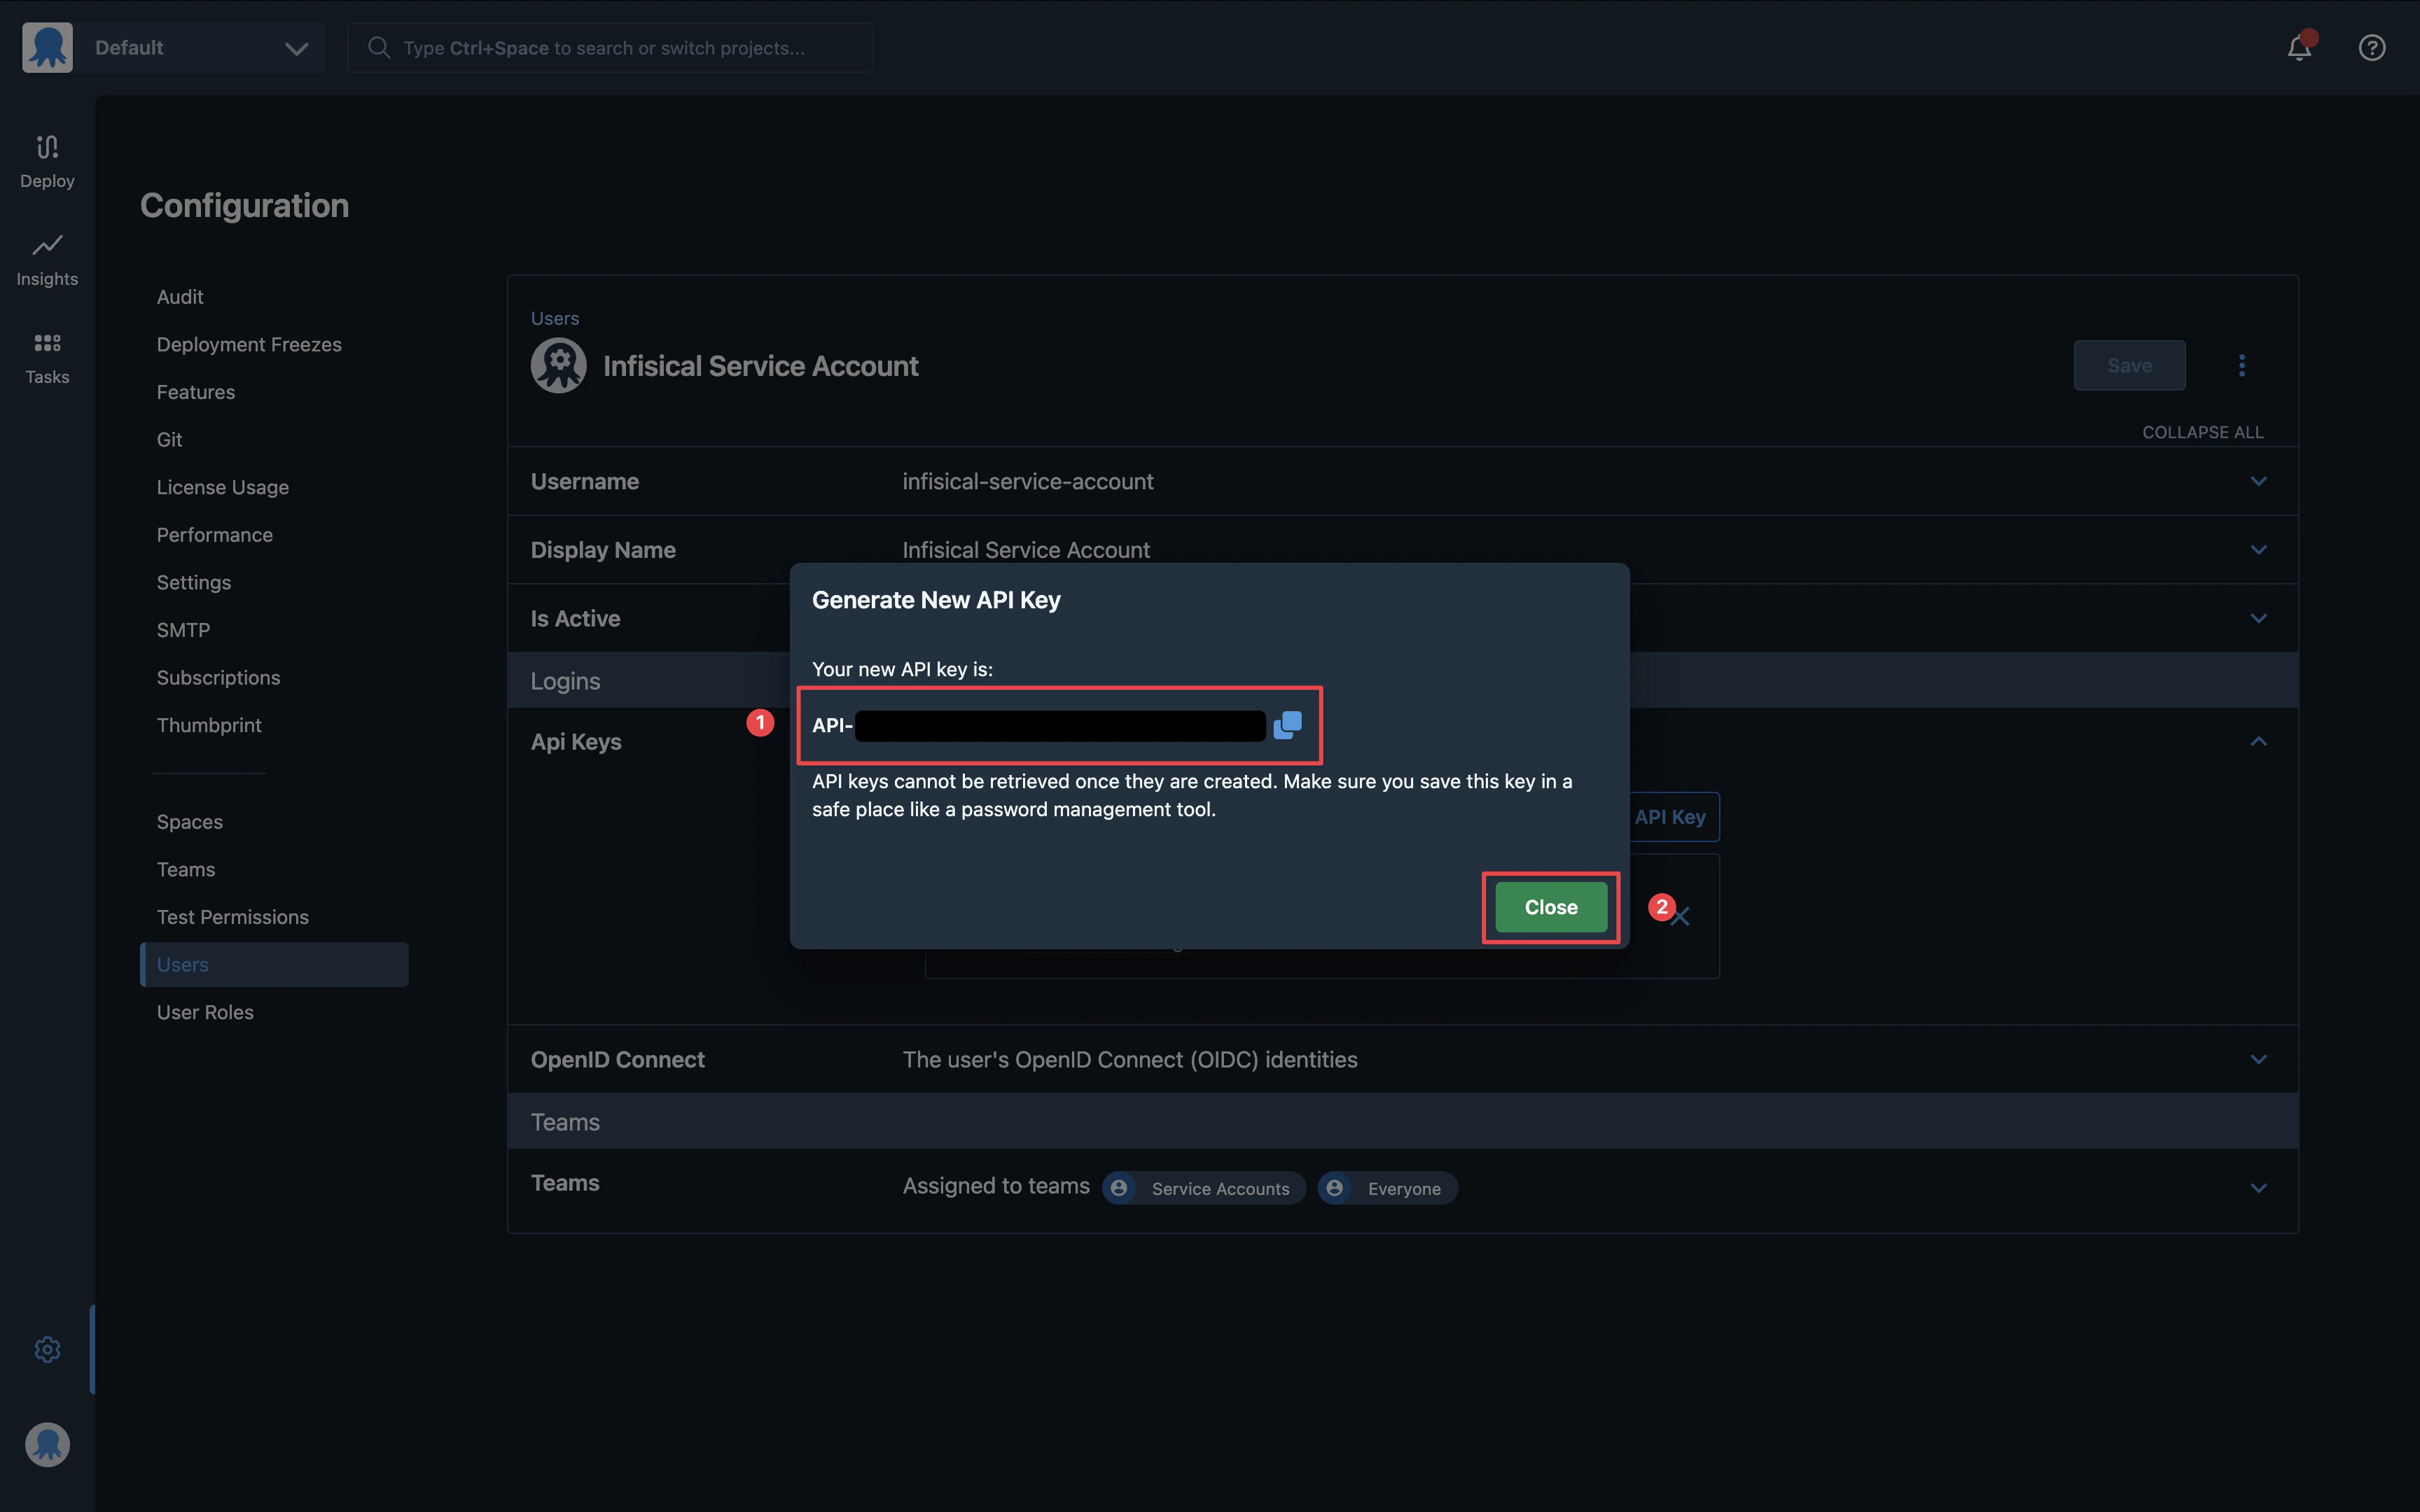2420x1512 pixels.
Task: Open Features configuration page
Action: coord(196,392)
